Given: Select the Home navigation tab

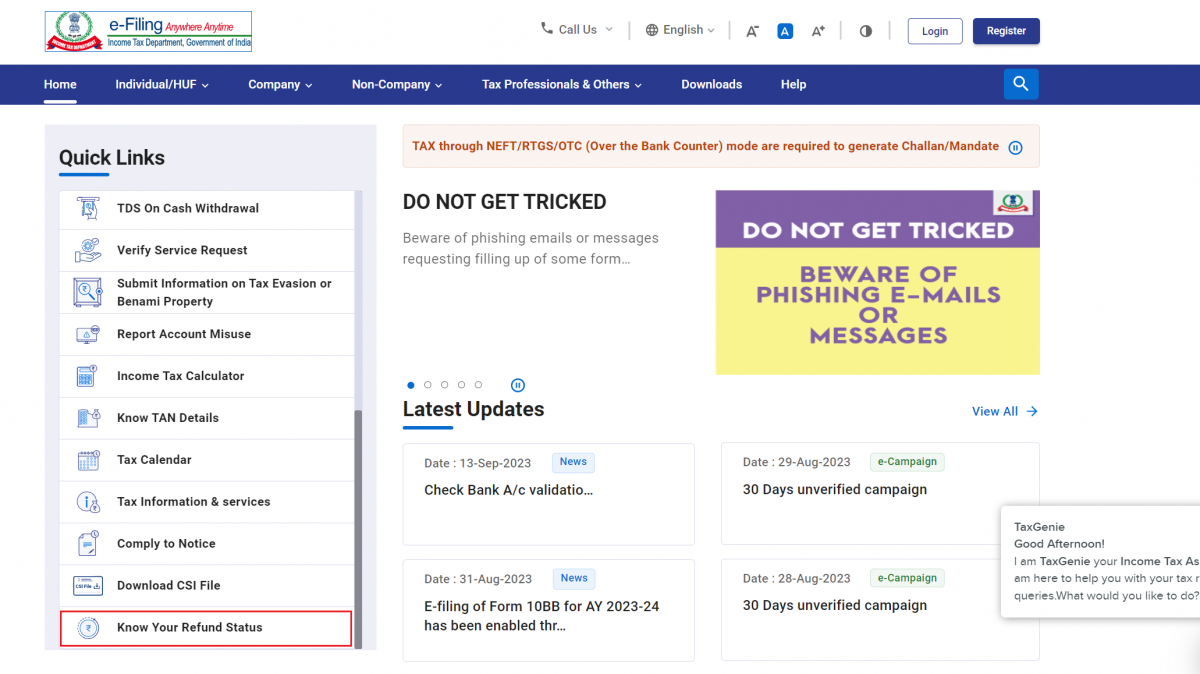Looking at the screenshot, I should [x=60, y=84].
